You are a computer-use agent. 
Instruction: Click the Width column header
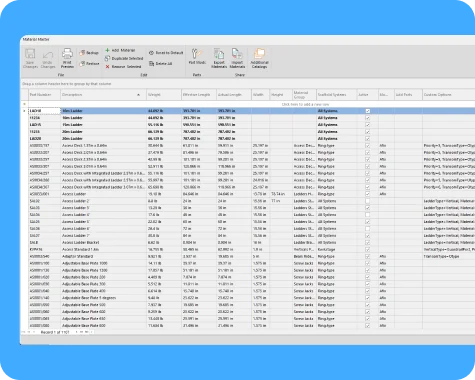tap(260, 95)
